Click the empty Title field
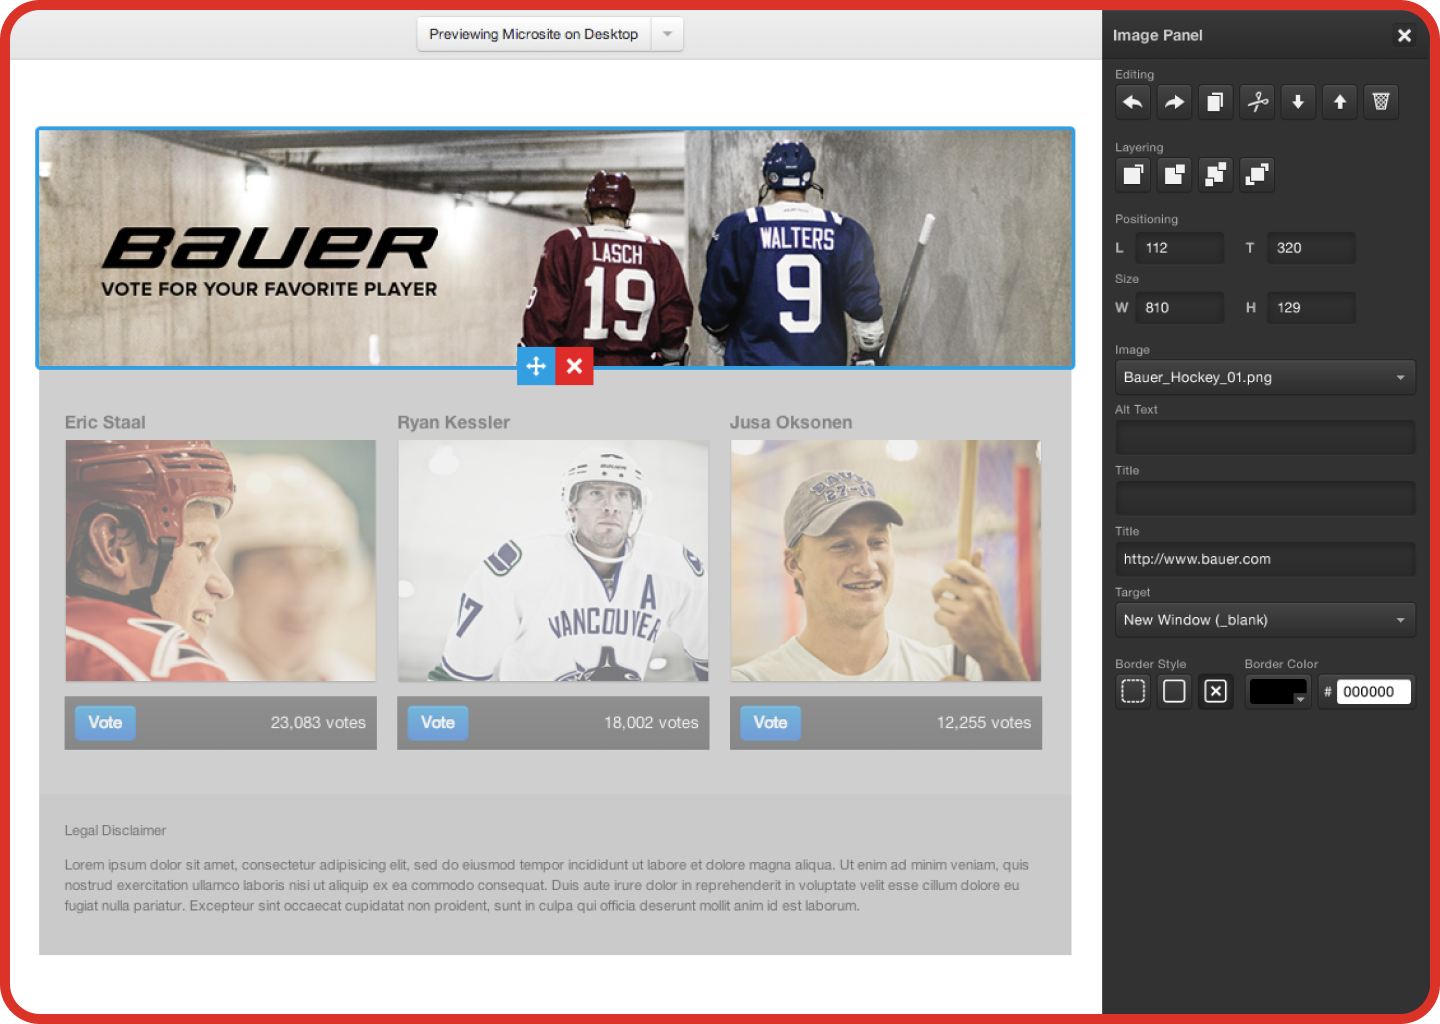The image size is (1440, 1024). tap(1265, 498)
